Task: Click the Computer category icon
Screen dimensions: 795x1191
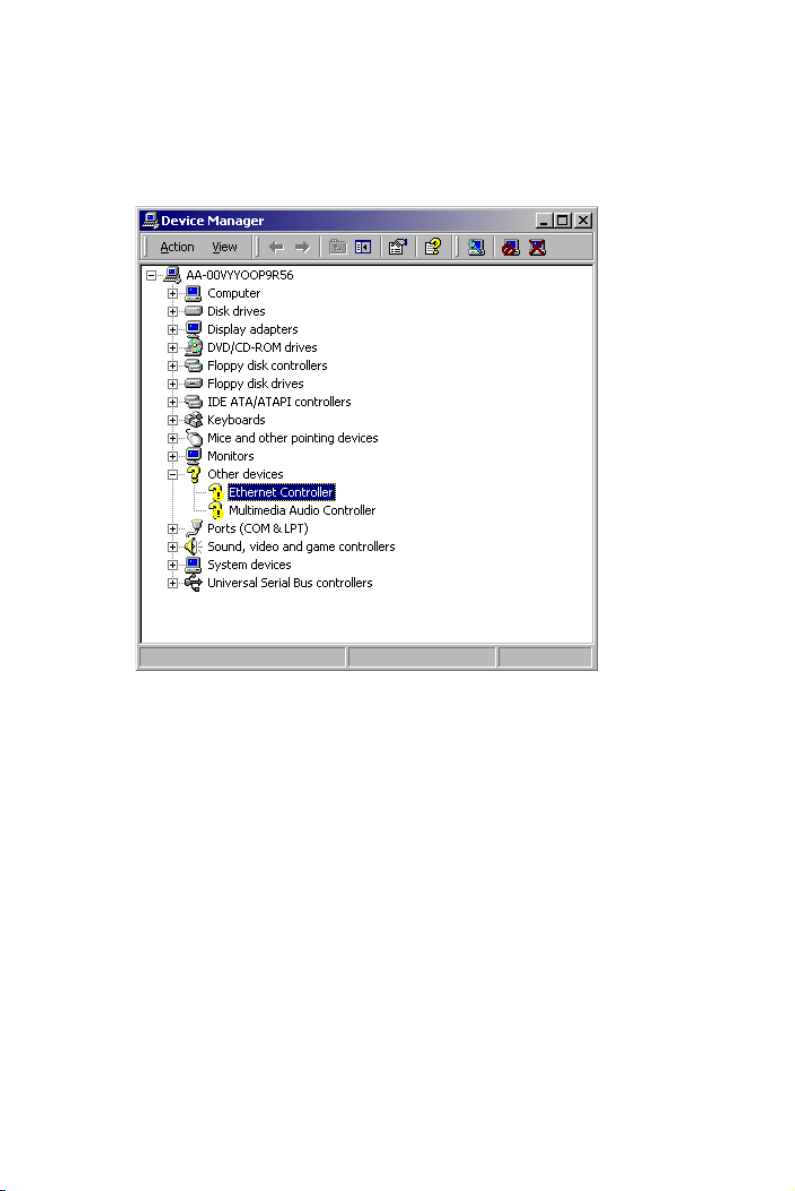Action: 194,293
